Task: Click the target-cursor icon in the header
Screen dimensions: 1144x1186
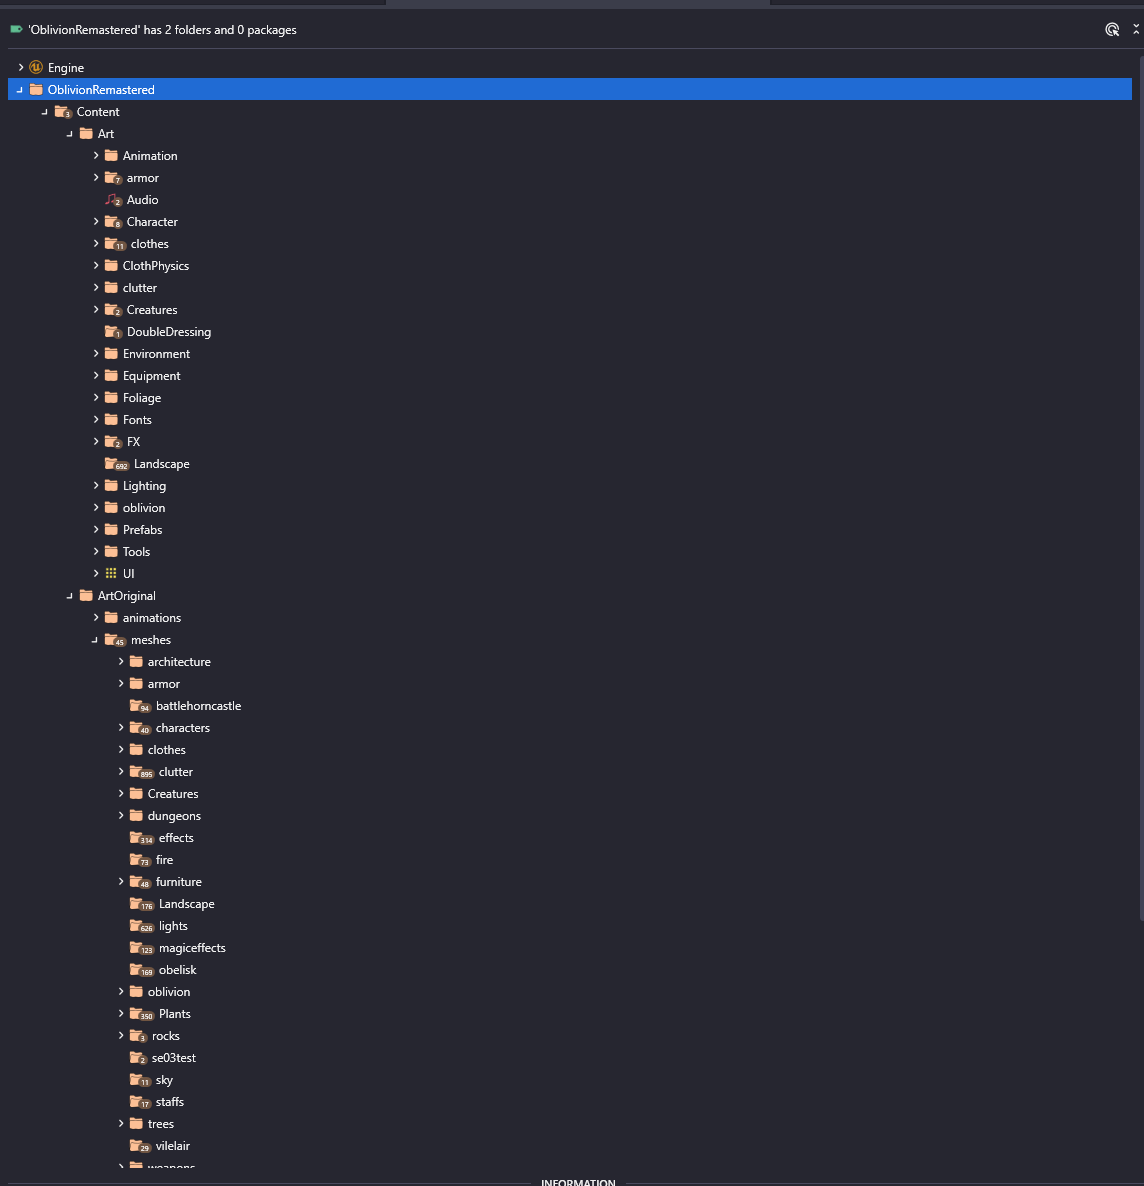Action: click(x=1111, y=29)
